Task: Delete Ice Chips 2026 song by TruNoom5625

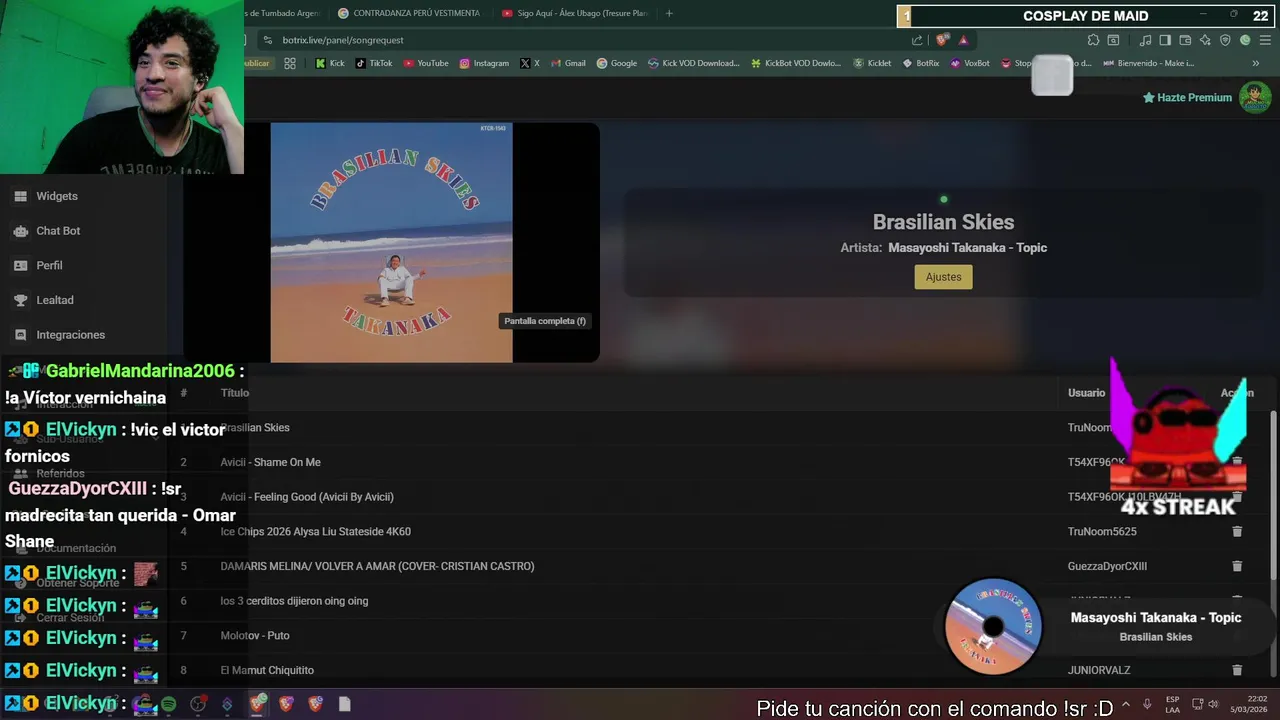Action: [x=1237, y=532]
